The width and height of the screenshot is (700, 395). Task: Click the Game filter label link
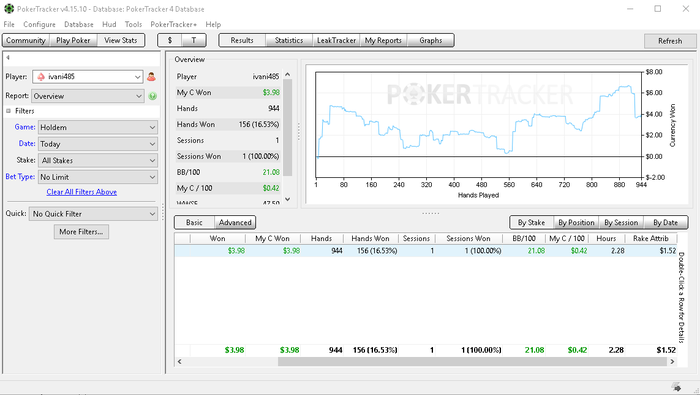(25, 127)
